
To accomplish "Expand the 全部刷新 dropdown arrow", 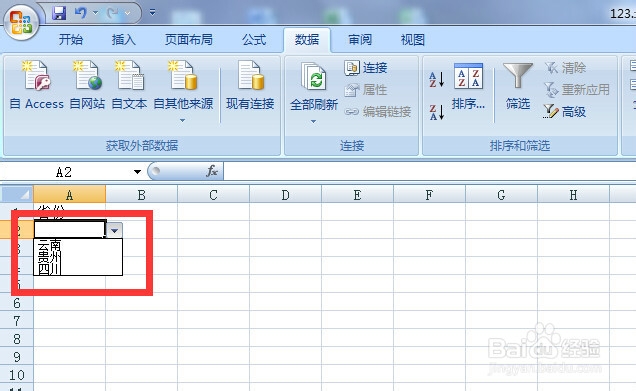I will (x=314, y=121).
